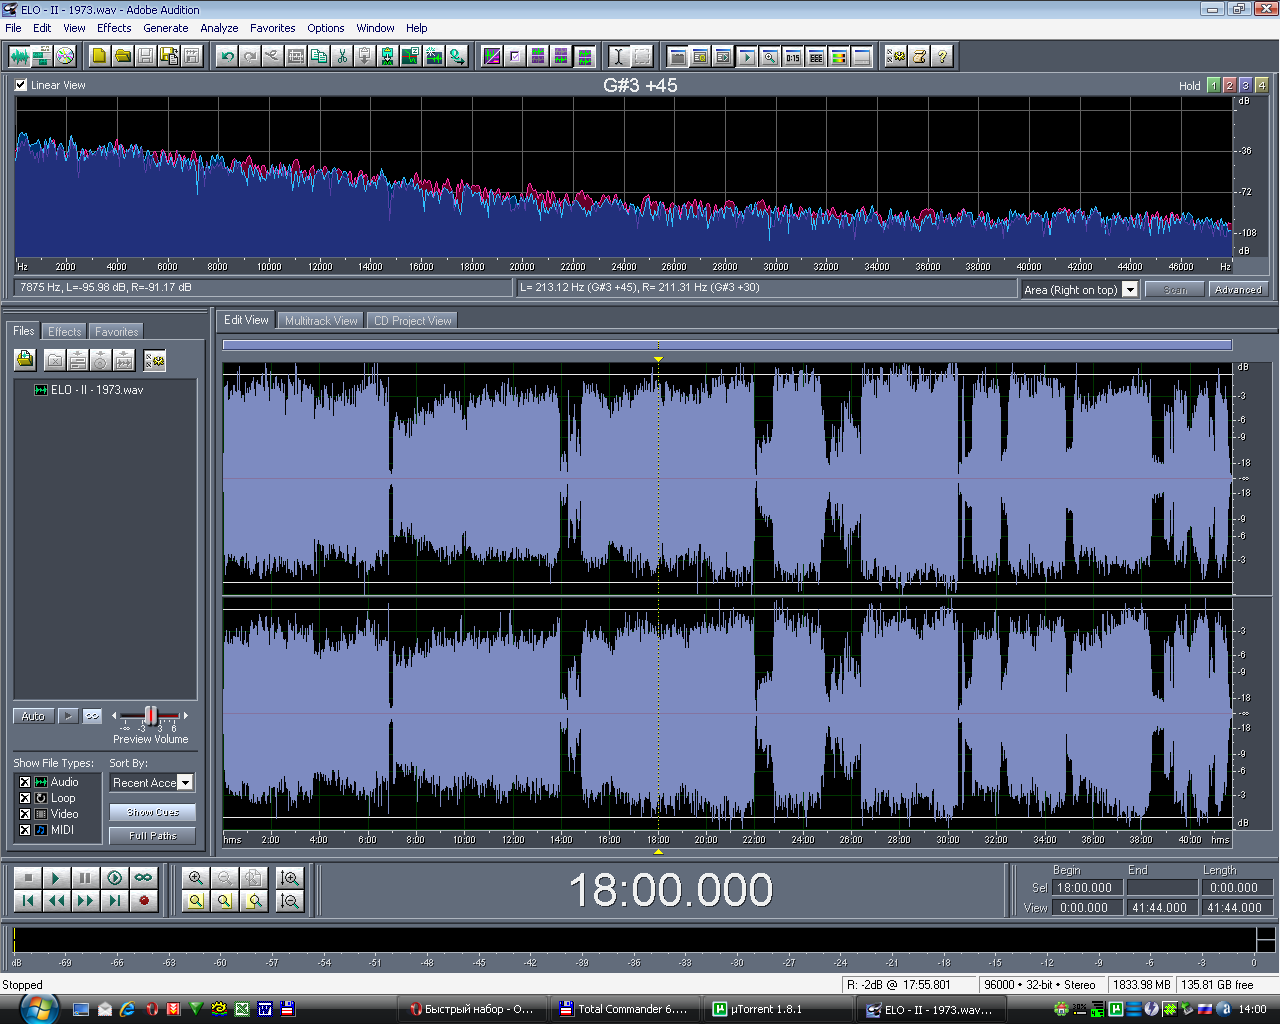Toggle the Audio file type checkbox
Viewport: 1280px width, 1024px height.
click(x=25, y=782)
